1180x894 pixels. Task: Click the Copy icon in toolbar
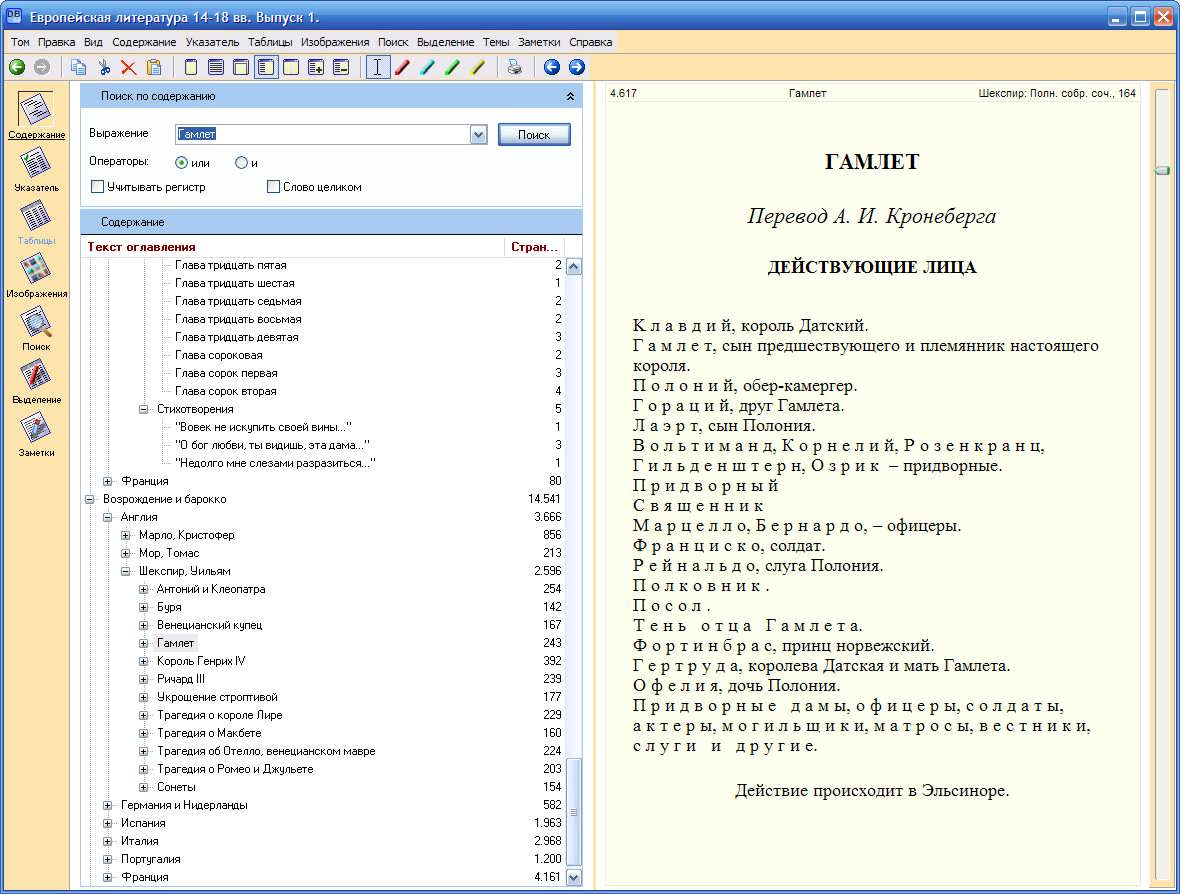tap(78, 67)
